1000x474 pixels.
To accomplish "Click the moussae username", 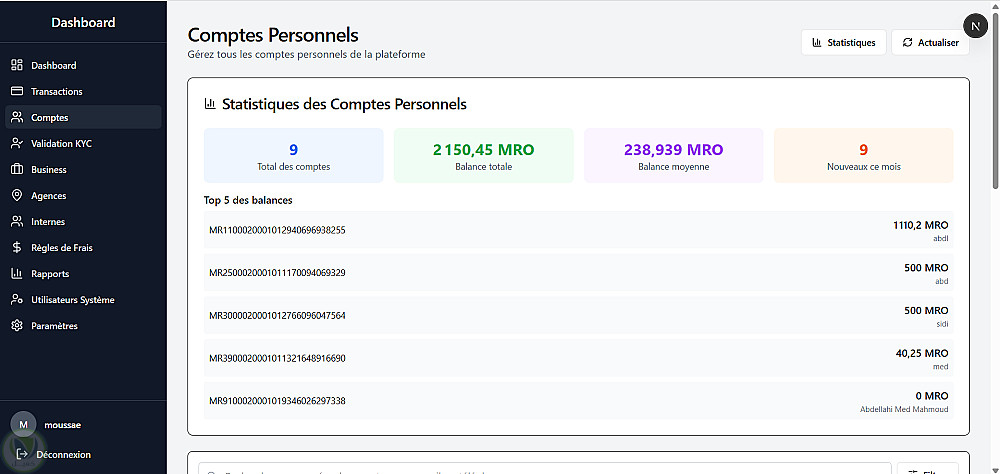I will point(62,425).
